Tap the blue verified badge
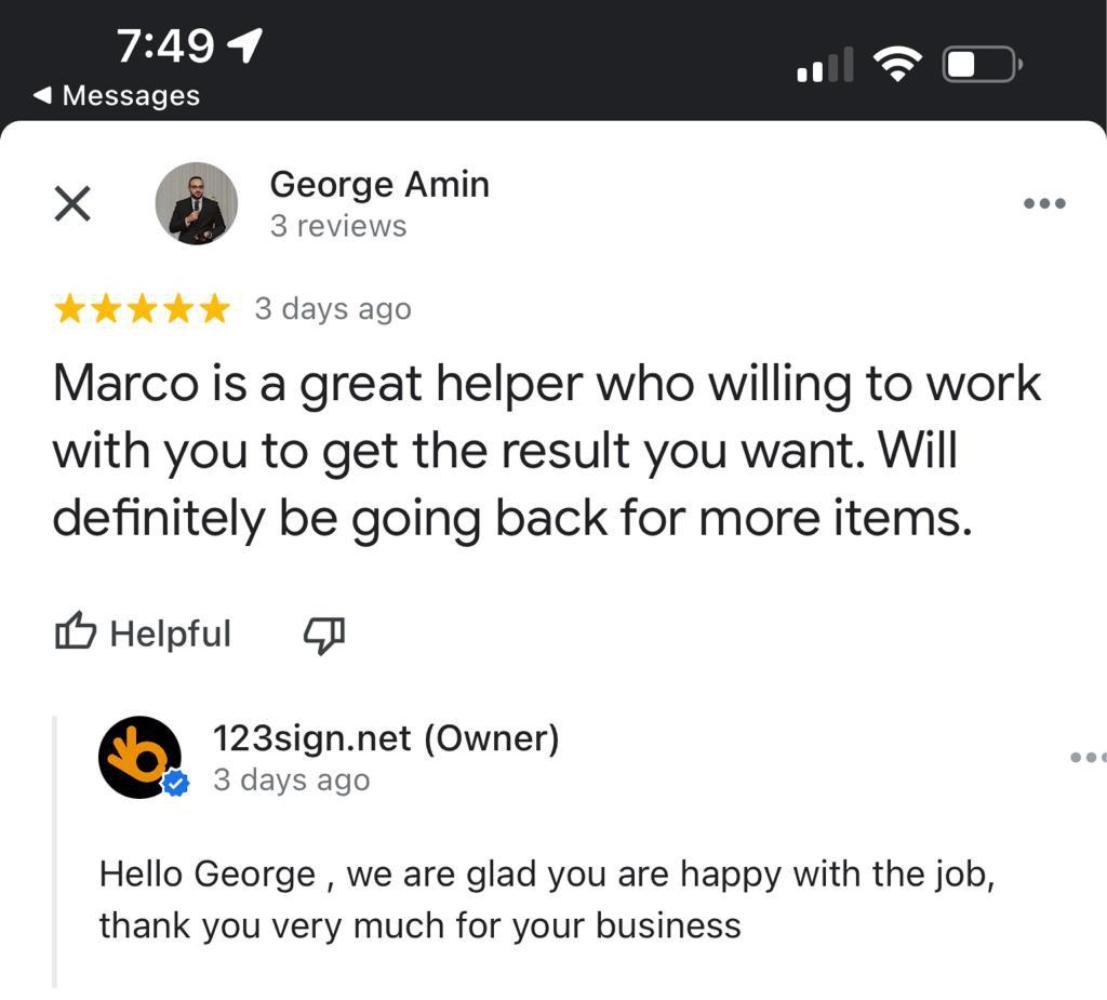Screen dimensions: 1107x1000 [x=176, y=785]
